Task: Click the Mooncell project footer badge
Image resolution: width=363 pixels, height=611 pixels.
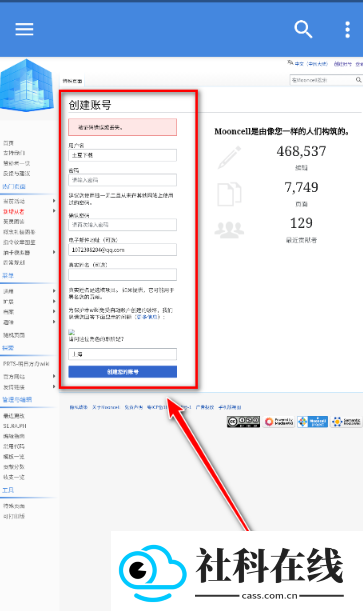Action: coord(312,422)
